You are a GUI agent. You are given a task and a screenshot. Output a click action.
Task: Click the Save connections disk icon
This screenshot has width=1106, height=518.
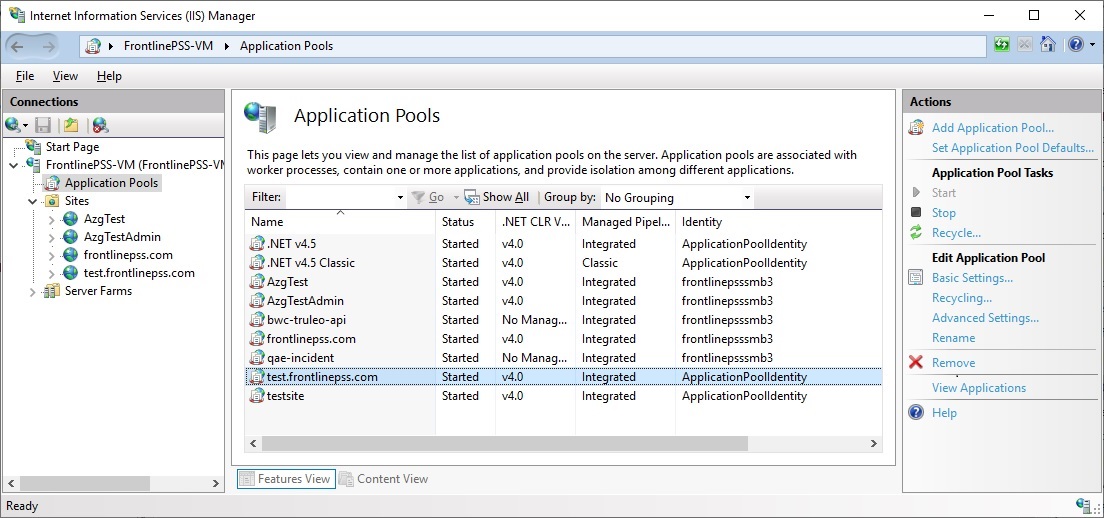[43, 126]
